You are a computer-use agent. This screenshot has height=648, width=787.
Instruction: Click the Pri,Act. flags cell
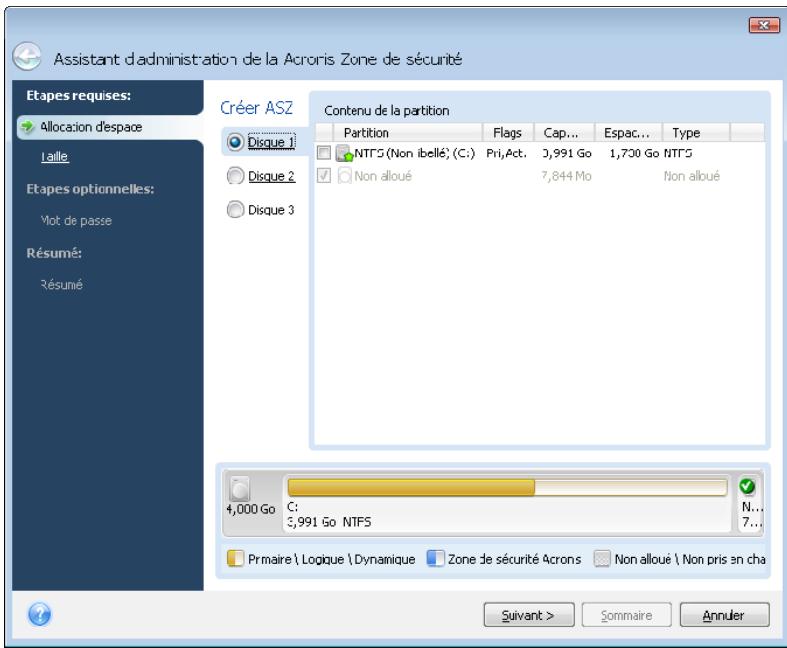[x=506, y=154]
